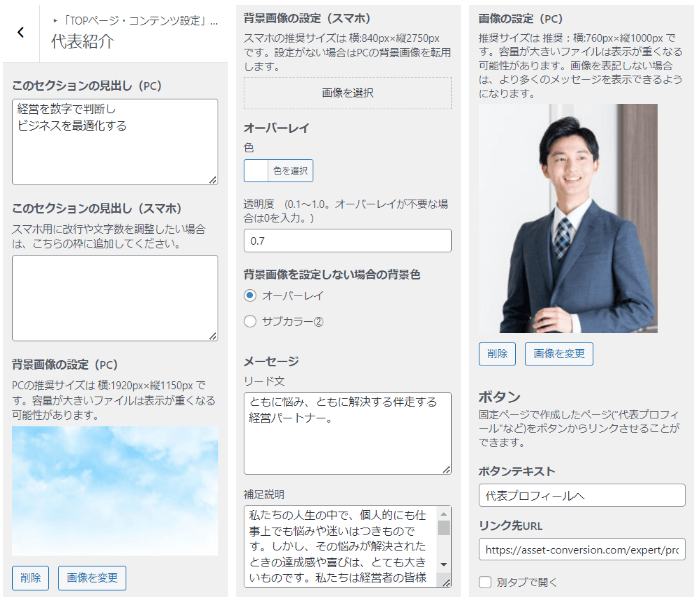Grab the resize handle of the スマホ heading textarea

tap(213, 336)
